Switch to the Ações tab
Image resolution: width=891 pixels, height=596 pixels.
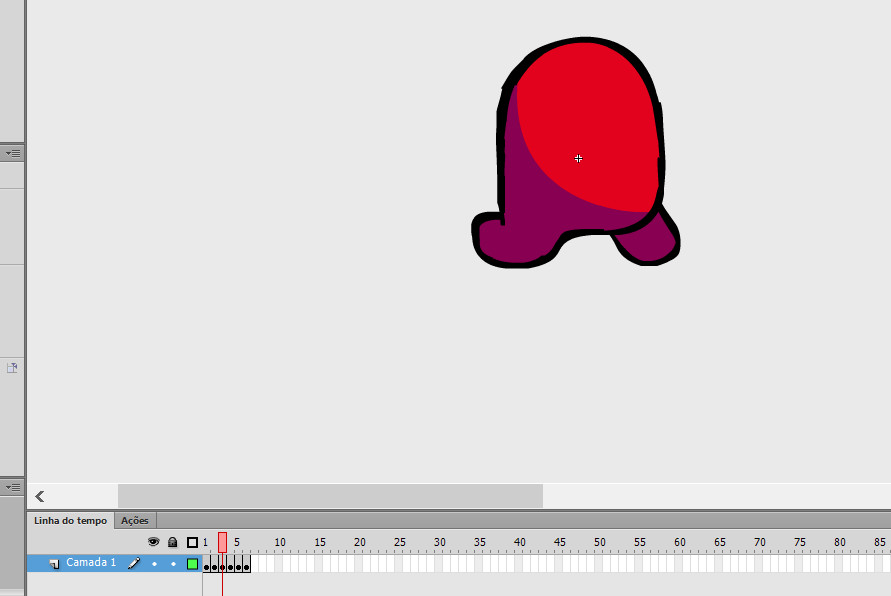point(134,520)
